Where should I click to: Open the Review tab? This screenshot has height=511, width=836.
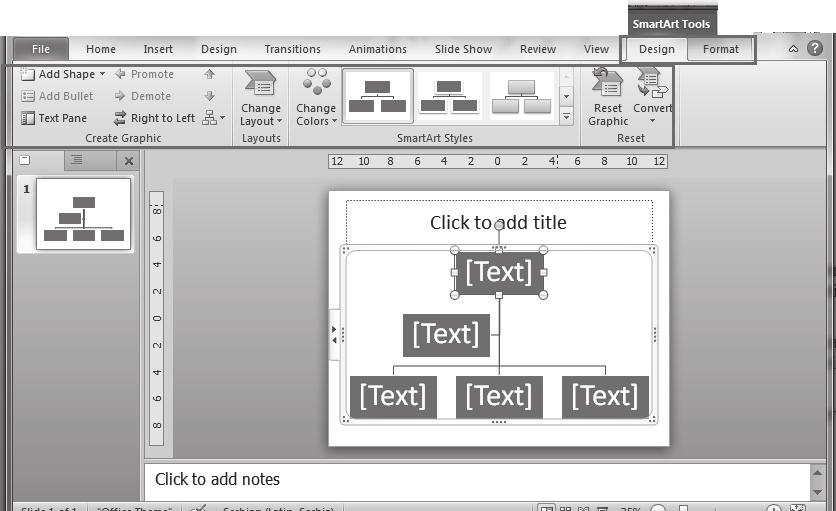[537, 49]
